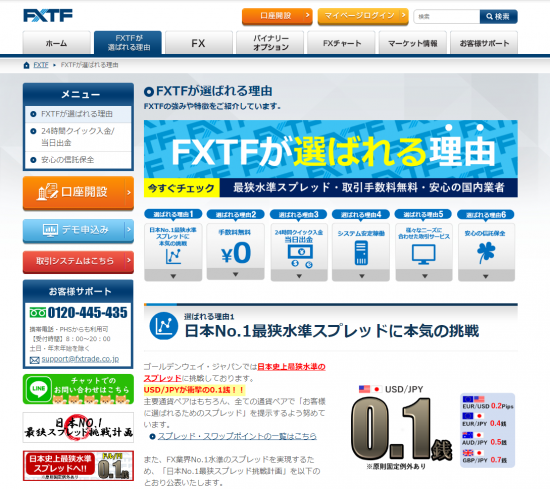Click 日本NO.1最狭スプレッド挑戦計画 banner
The height and width of the screenshot is (489, 550).
pos(78,428)
